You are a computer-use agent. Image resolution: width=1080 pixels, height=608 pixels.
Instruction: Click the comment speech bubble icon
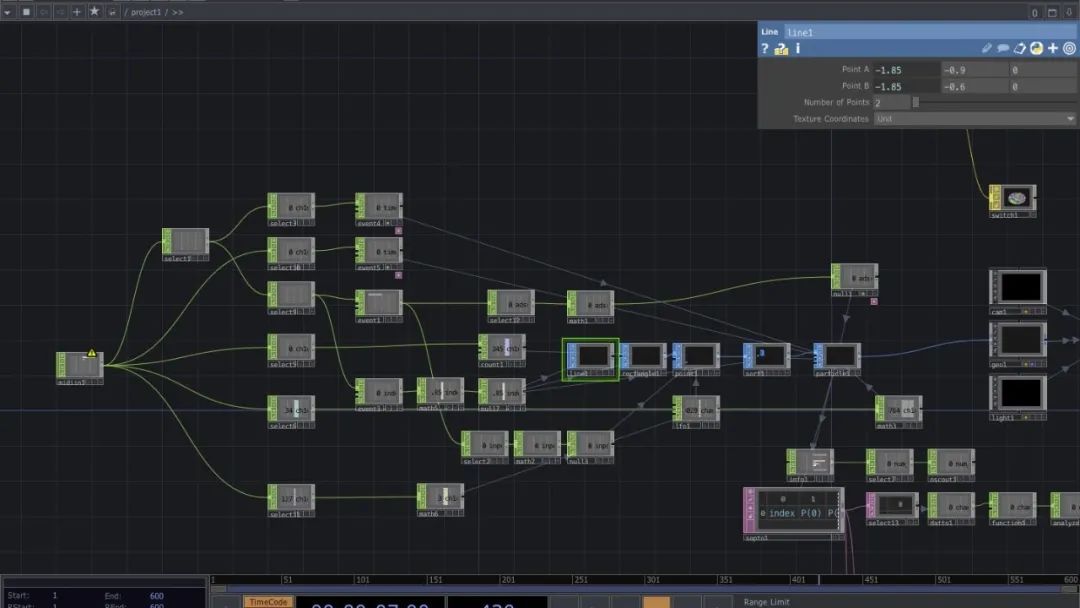[x=1003, y=48]
